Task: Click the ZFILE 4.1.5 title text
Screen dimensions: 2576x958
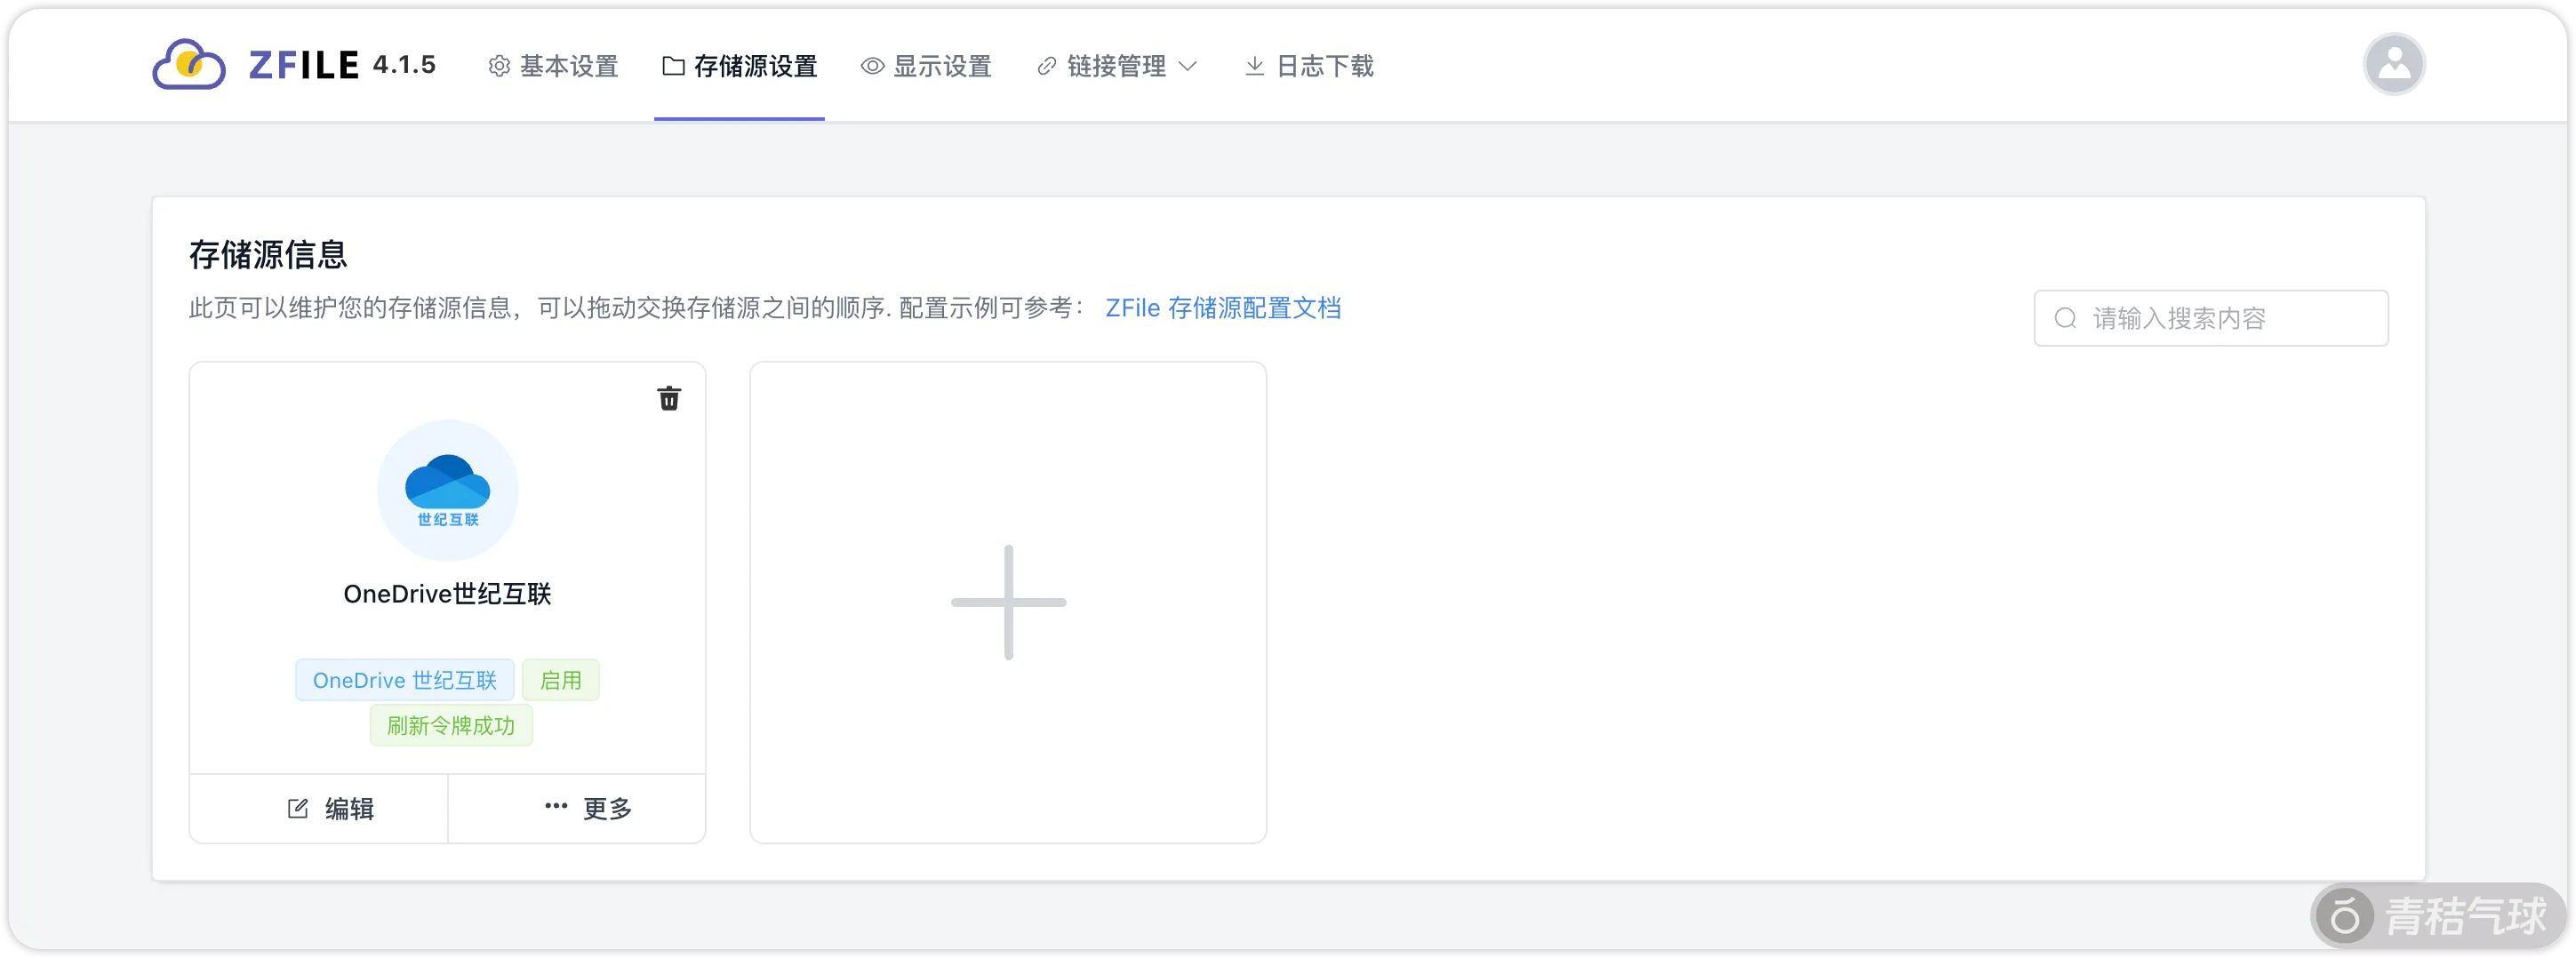Action: pos(342,65)
